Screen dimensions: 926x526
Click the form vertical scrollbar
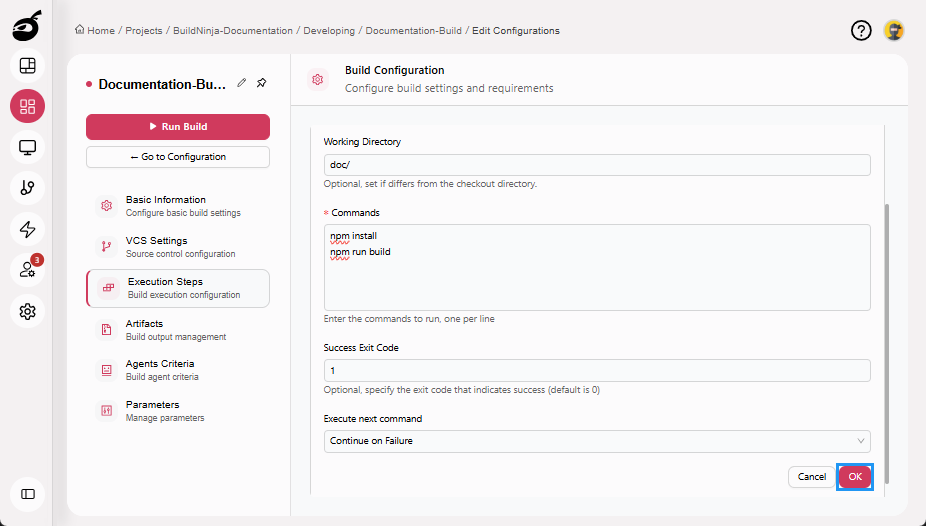coord(886,344)
